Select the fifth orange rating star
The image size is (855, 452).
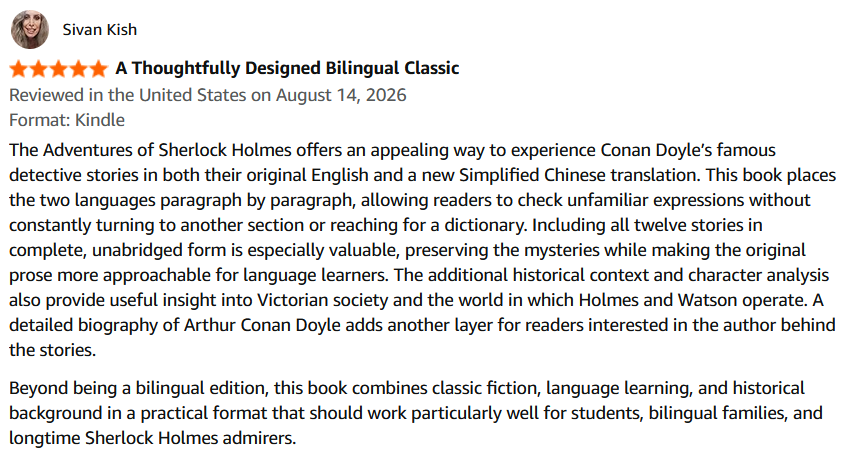(98, 69)
